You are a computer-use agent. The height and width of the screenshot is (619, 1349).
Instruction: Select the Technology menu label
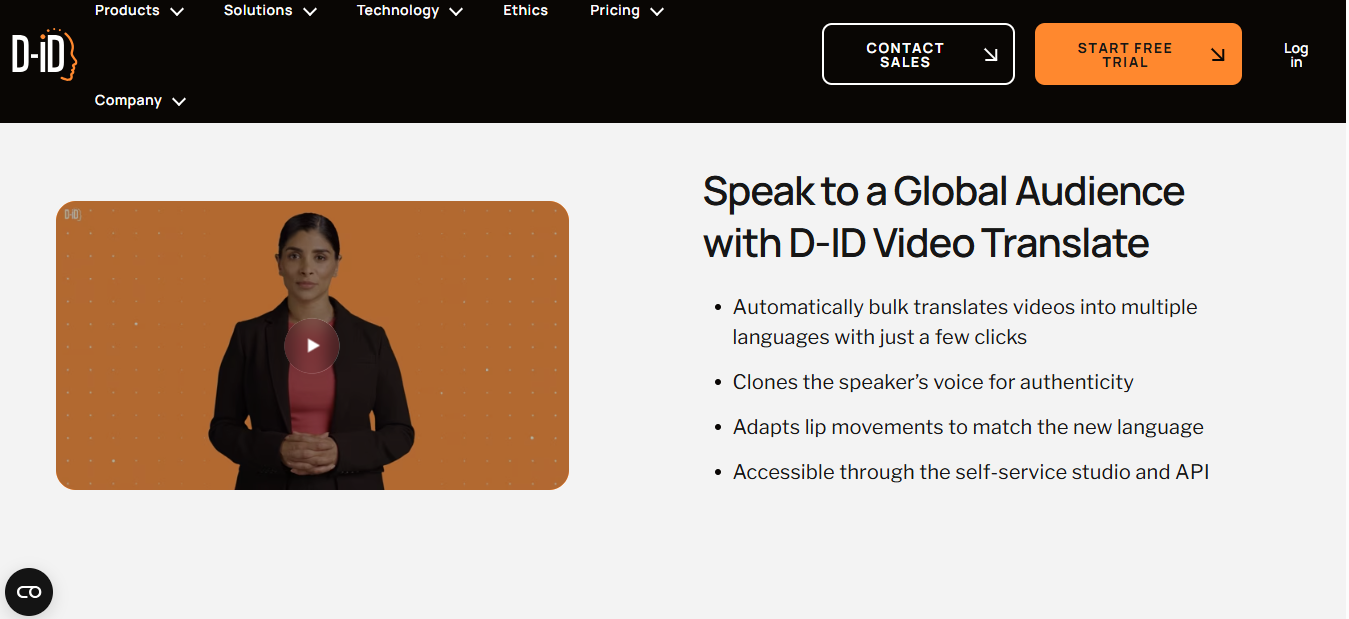[397, 11]
